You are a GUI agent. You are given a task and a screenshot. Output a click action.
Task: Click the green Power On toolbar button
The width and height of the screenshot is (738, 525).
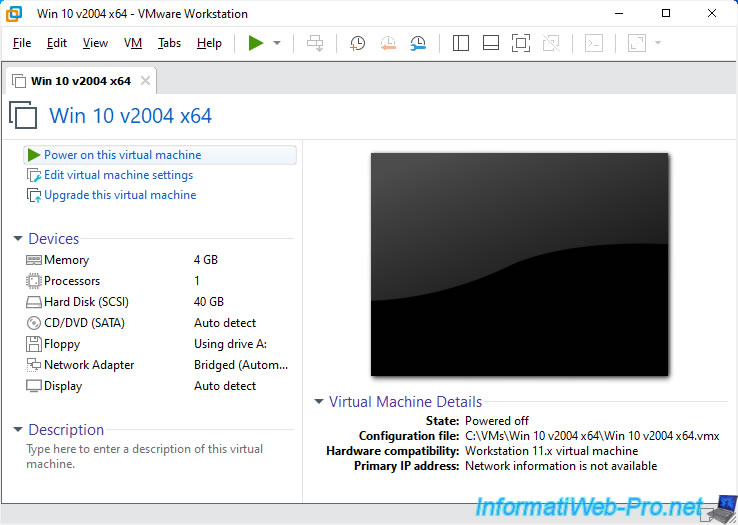(256, 43)
